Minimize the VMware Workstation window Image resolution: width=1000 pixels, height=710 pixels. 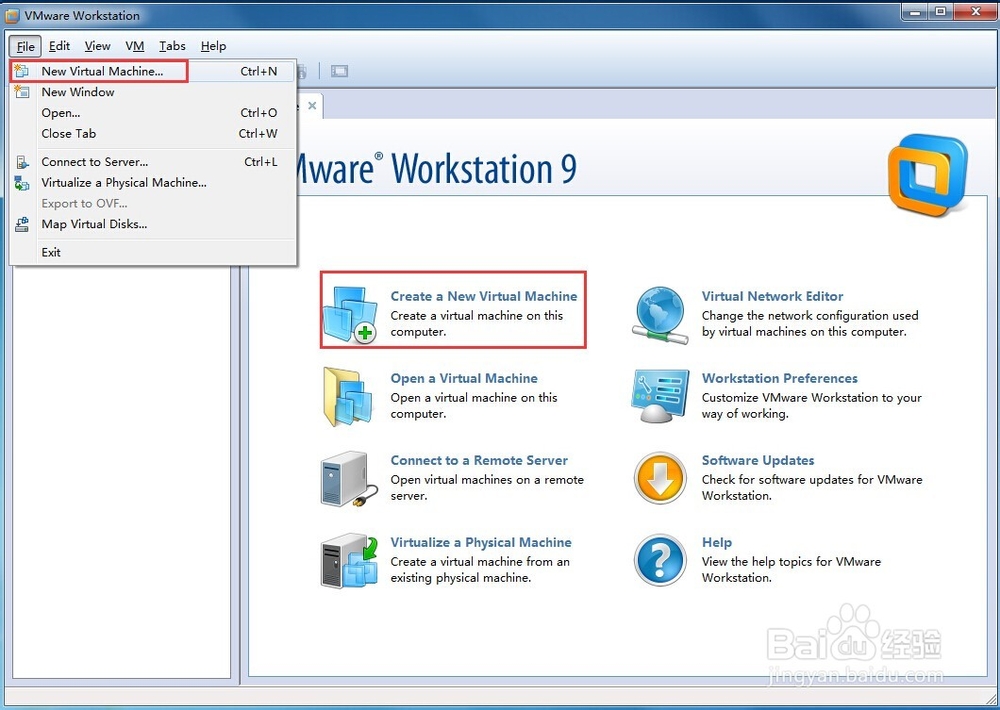916,11
